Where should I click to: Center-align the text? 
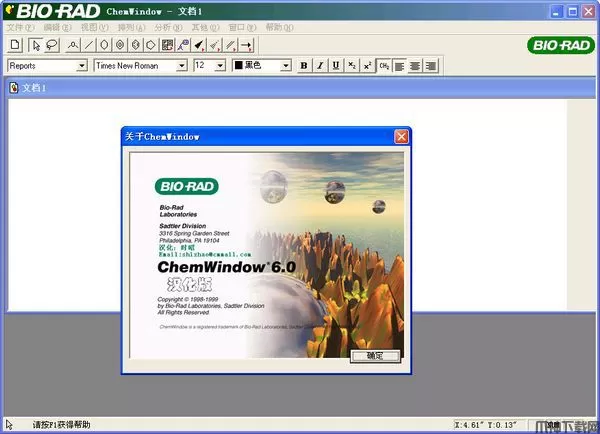click(x=415, y=65)
